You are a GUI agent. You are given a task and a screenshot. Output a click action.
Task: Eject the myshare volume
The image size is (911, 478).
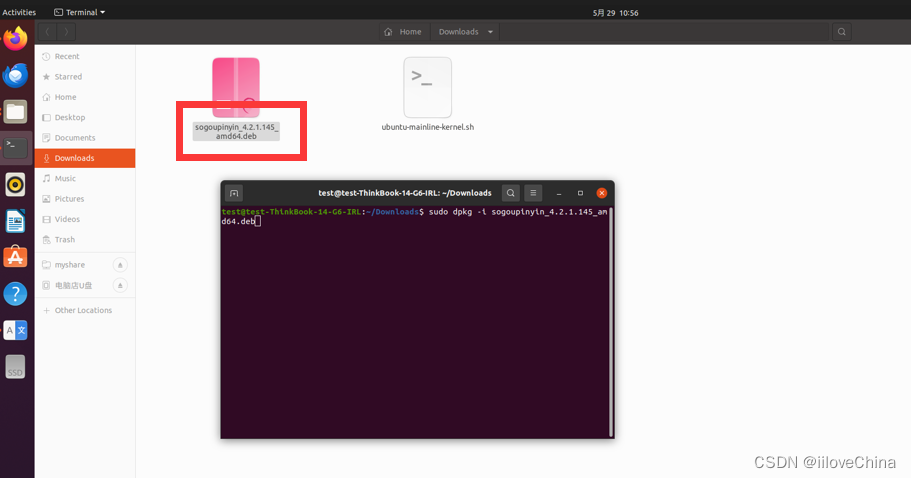click(x=120, y=265)
